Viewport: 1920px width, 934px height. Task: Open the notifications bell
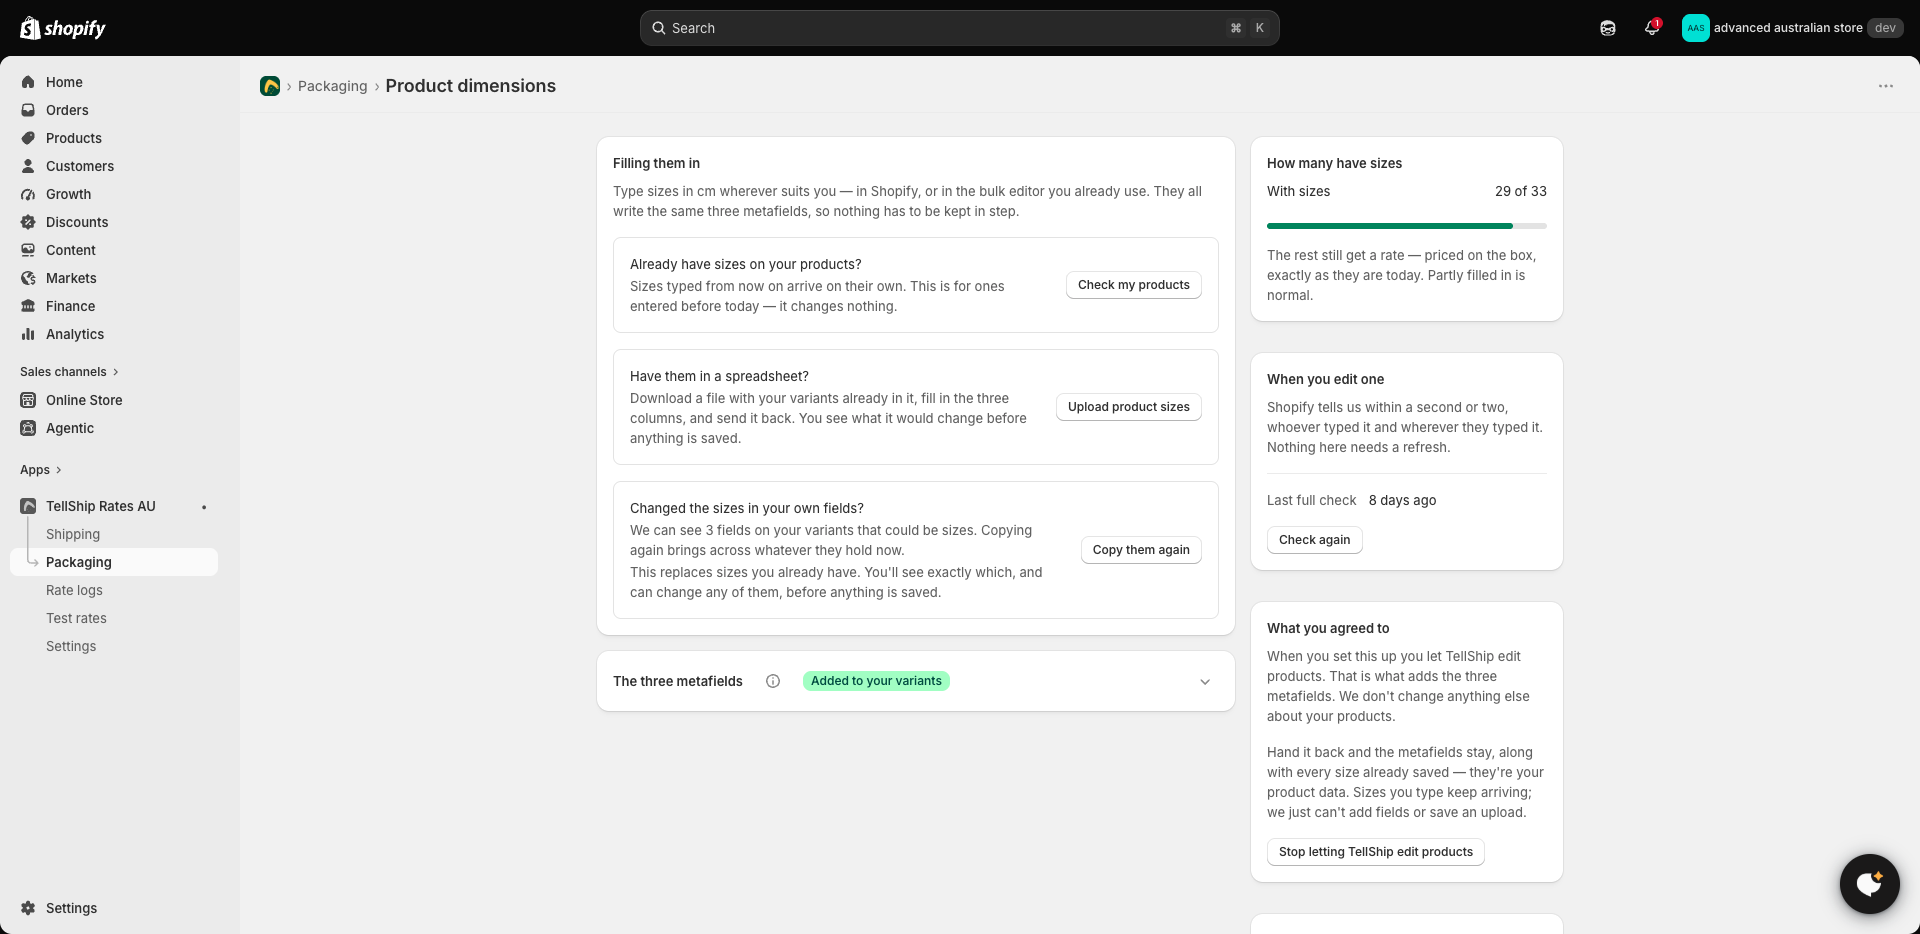pyautogui.click(x=1652, y=28)
